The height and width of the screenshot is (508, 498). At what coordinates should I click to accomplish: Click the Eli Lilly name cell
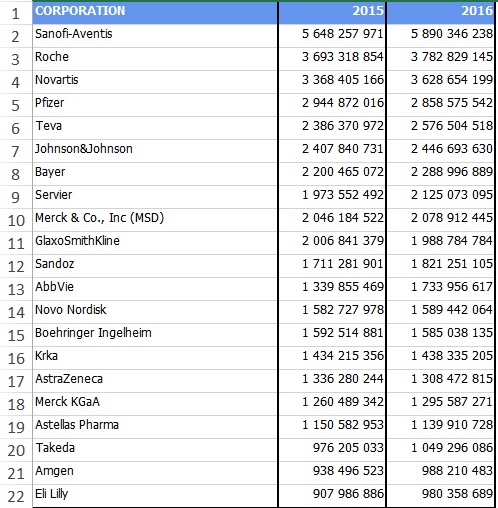[x=155, y=496]
